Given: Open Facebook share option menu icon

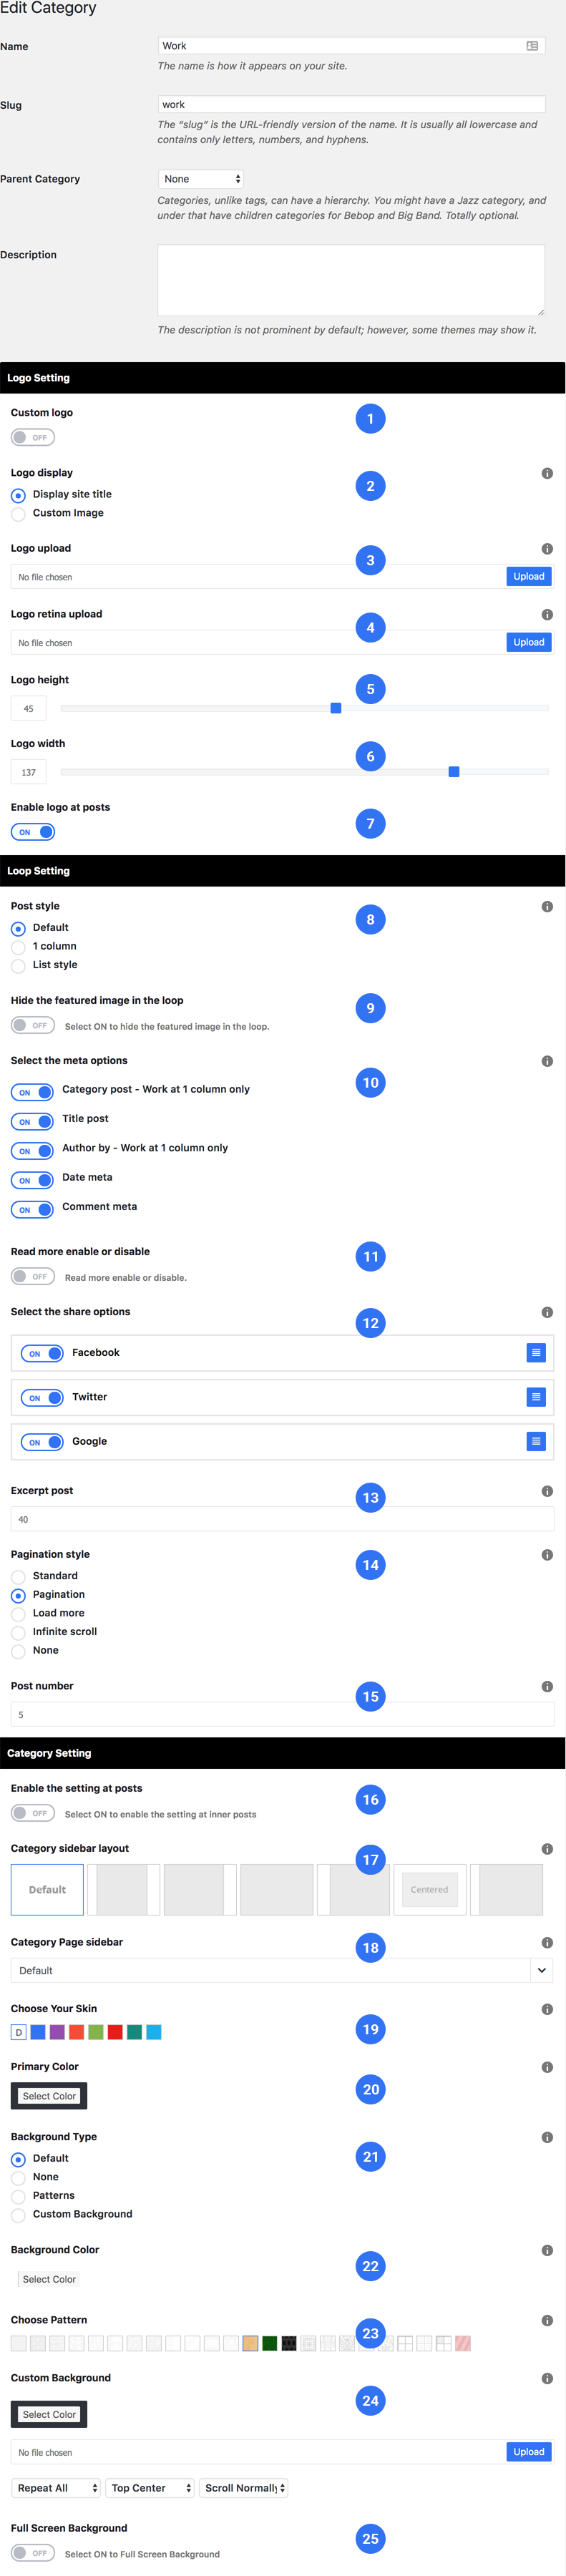Looking at the screenshot, I should click(x=536, y=1353).
